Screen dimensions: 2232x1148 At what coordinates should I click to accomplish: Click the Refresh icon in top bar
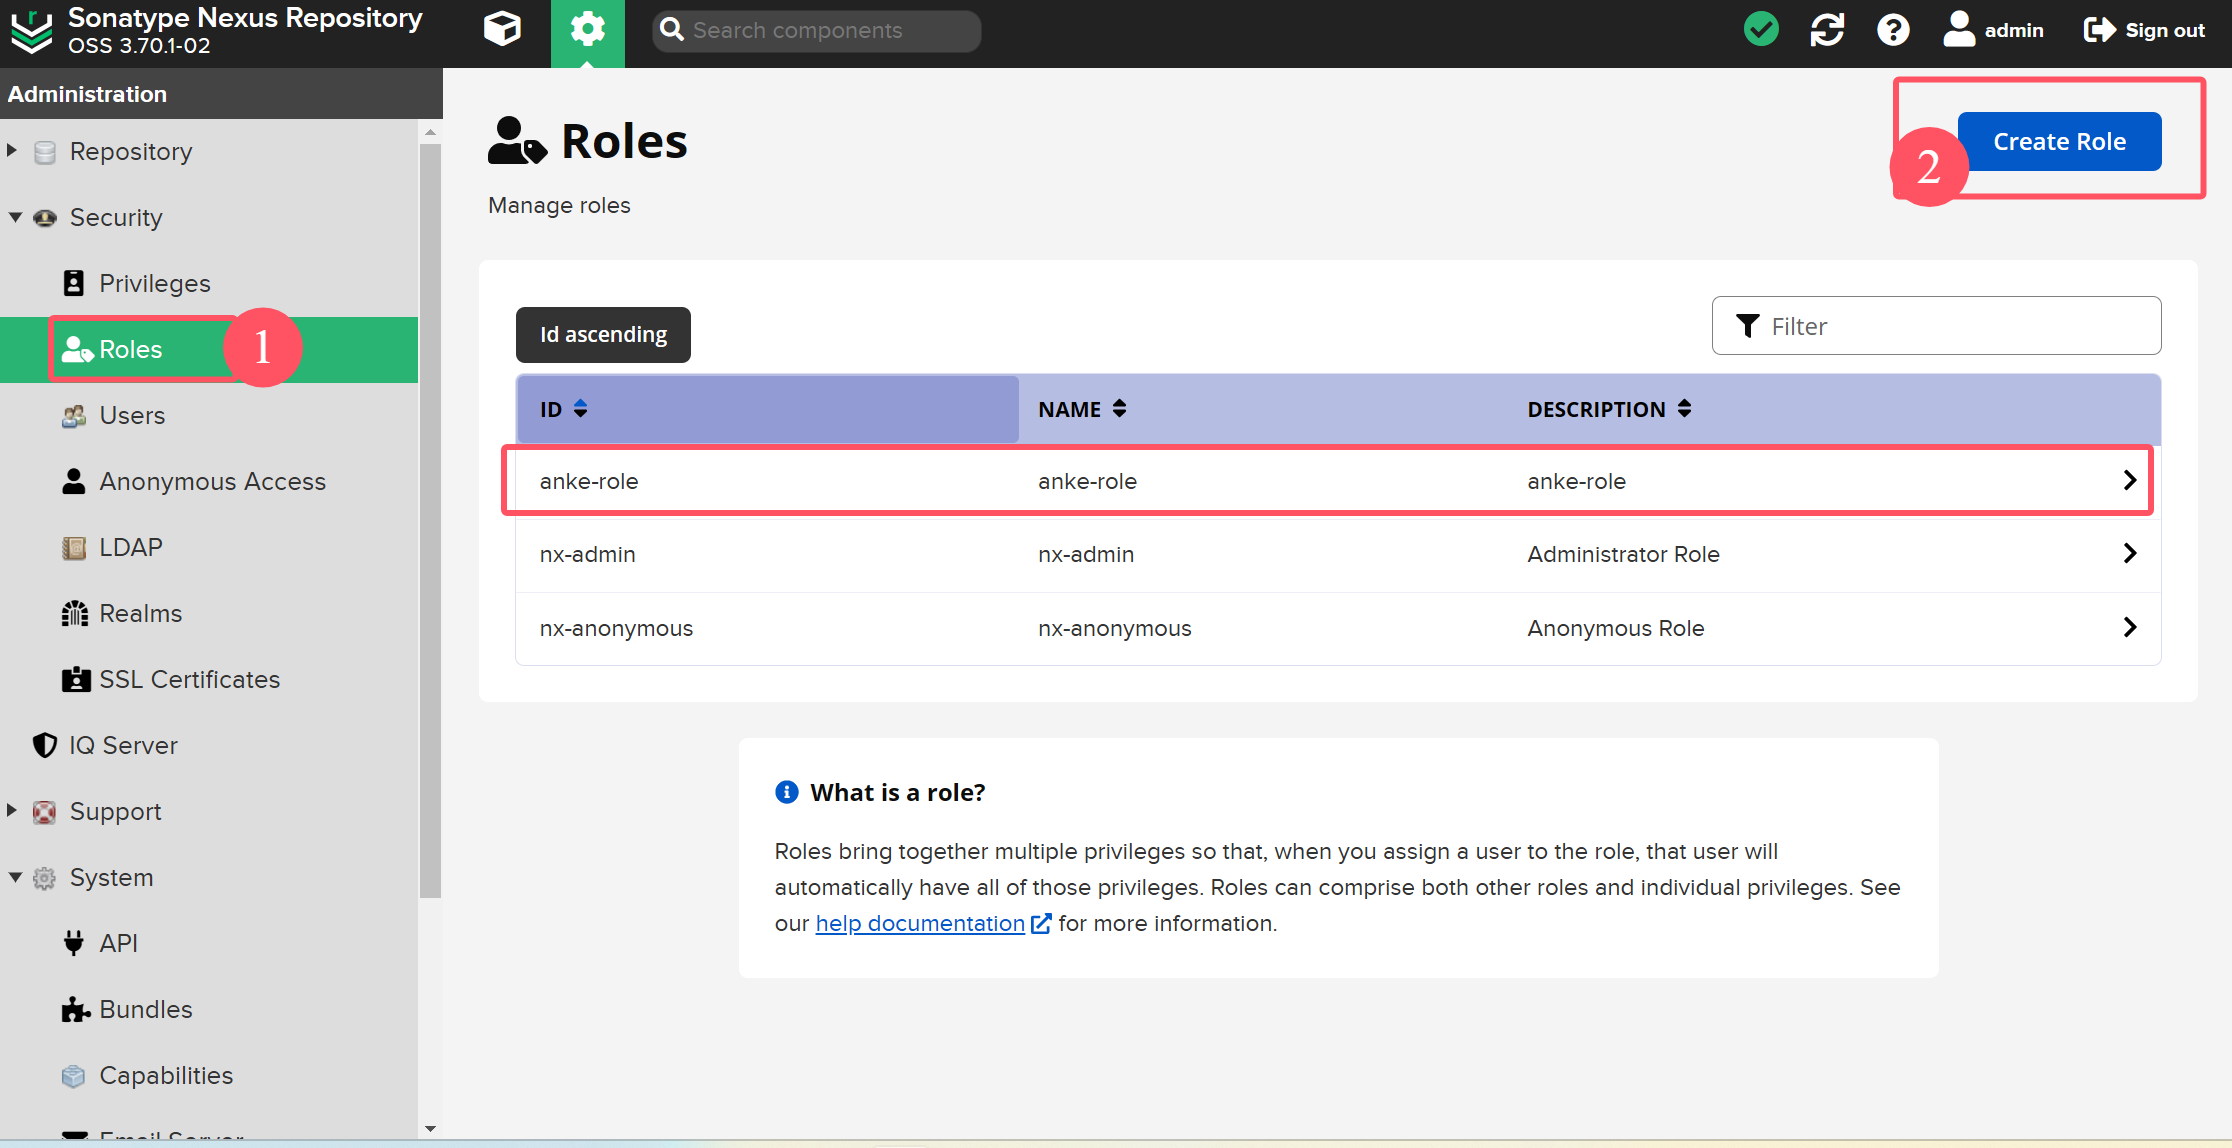[x=1827, y=30]
